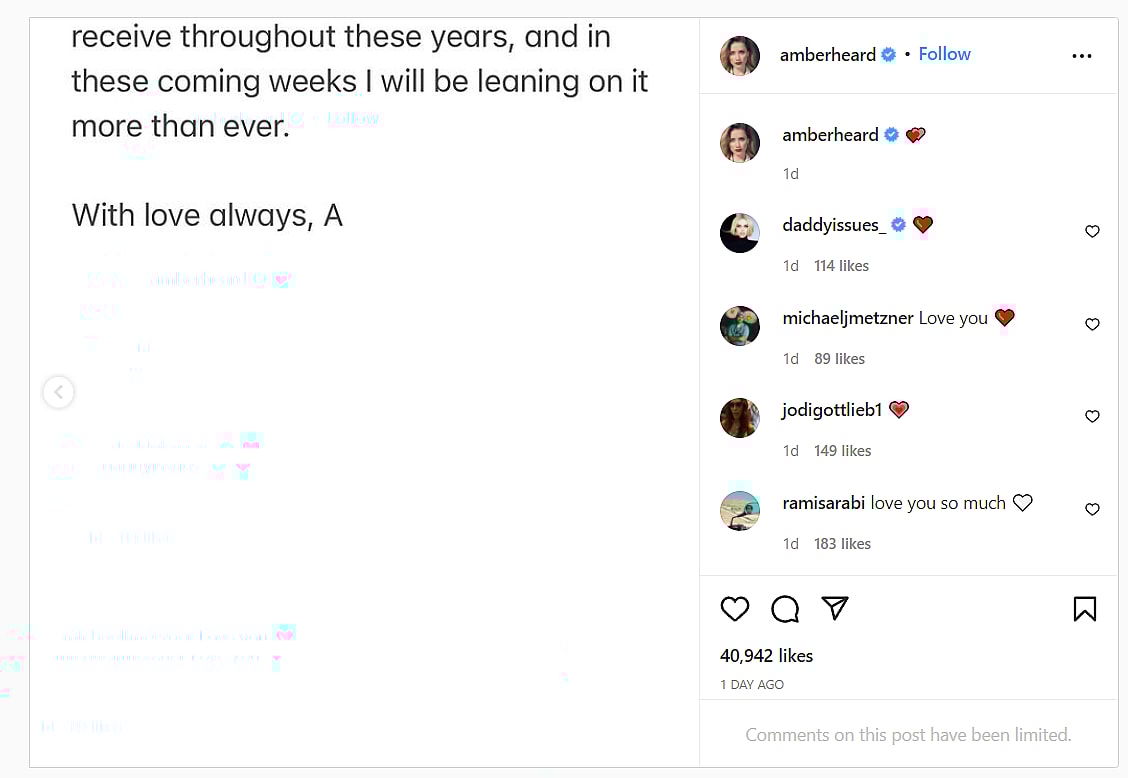1128x778 pixels.
Task: View the 40,942 likes list
Action: pos(766,656)
